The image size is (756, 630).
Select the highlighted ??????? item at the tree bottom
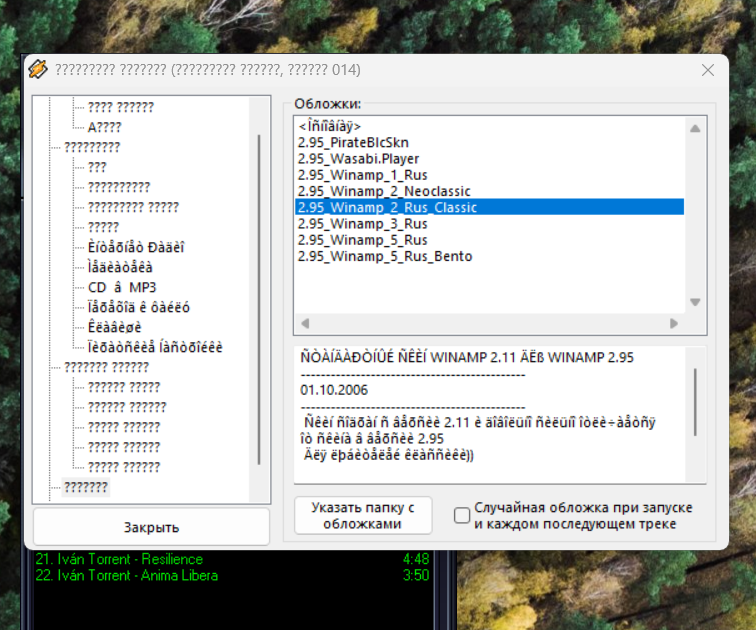[86, 487]
